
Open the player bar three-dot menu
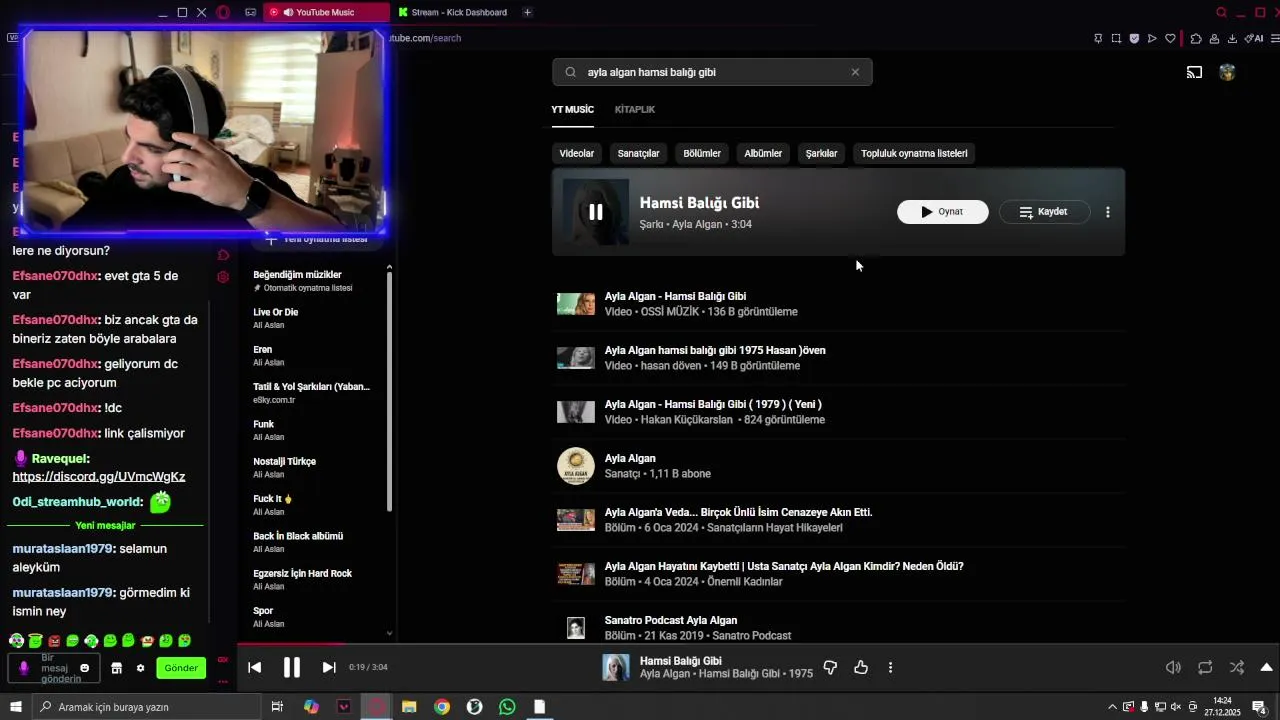tap(890, 667)
